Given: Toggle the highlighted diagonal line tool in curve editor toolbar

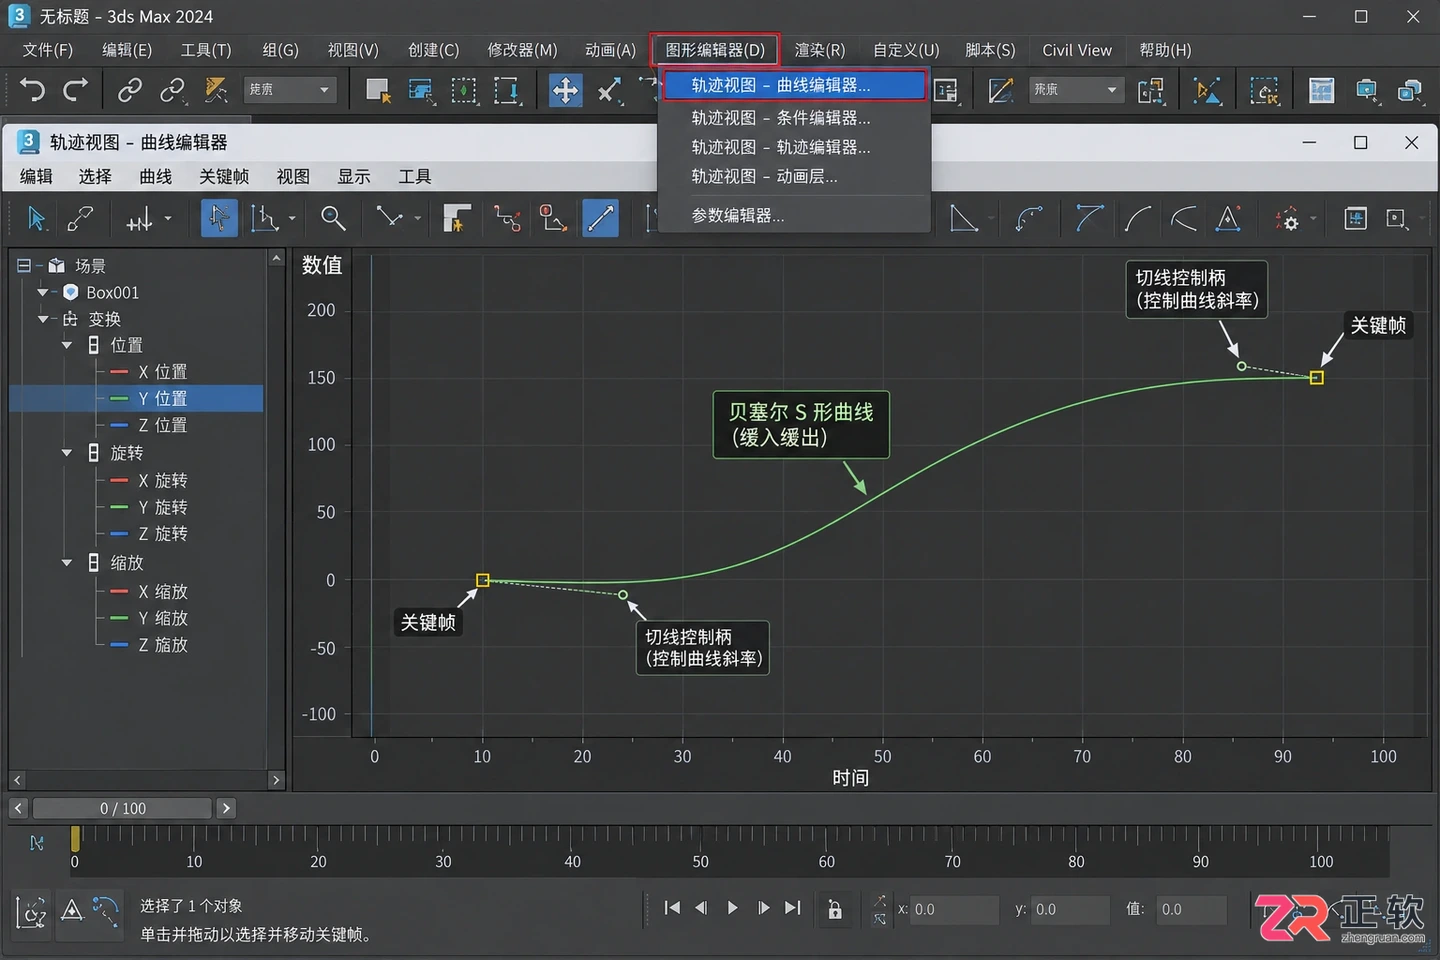Looking at the screenshot, I should [600, 218].
